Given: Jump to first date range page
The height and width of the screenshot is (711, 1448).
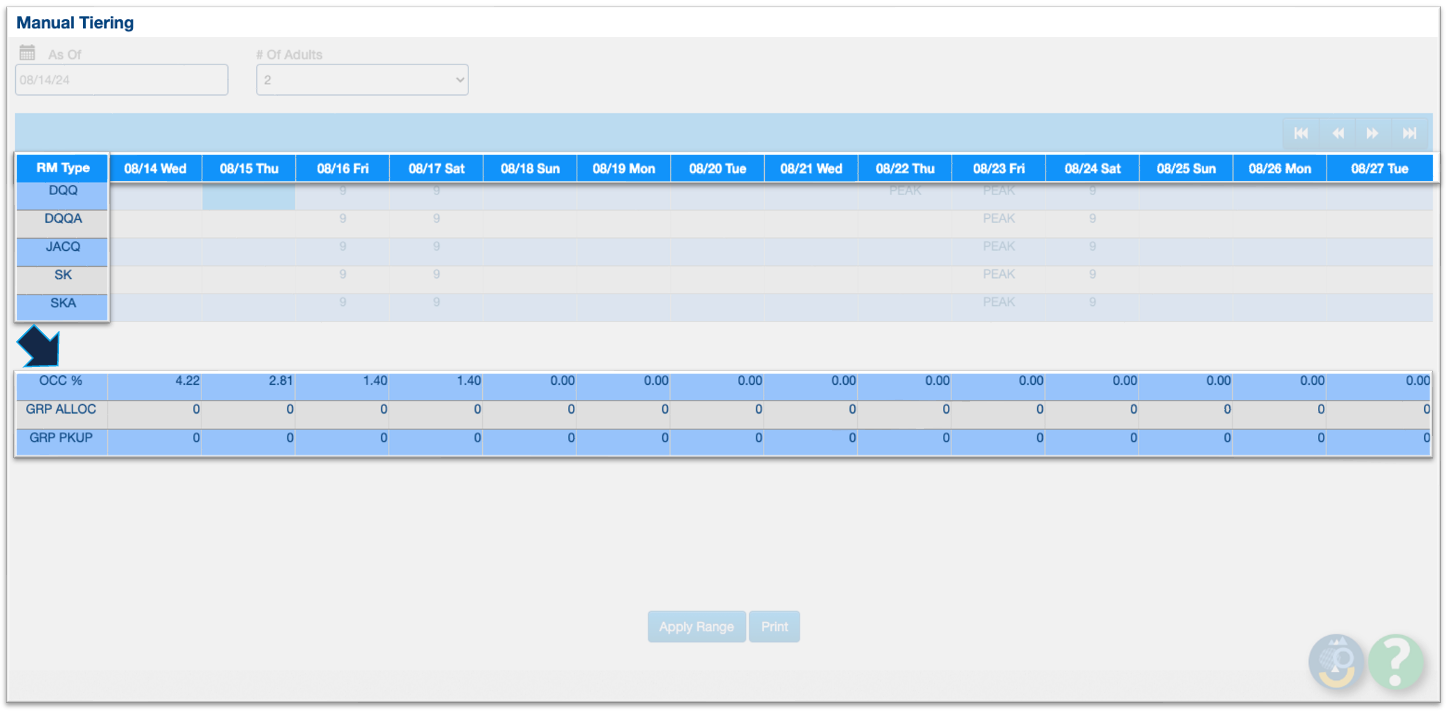Looking at the screenshot, I should pos(1301,133).
